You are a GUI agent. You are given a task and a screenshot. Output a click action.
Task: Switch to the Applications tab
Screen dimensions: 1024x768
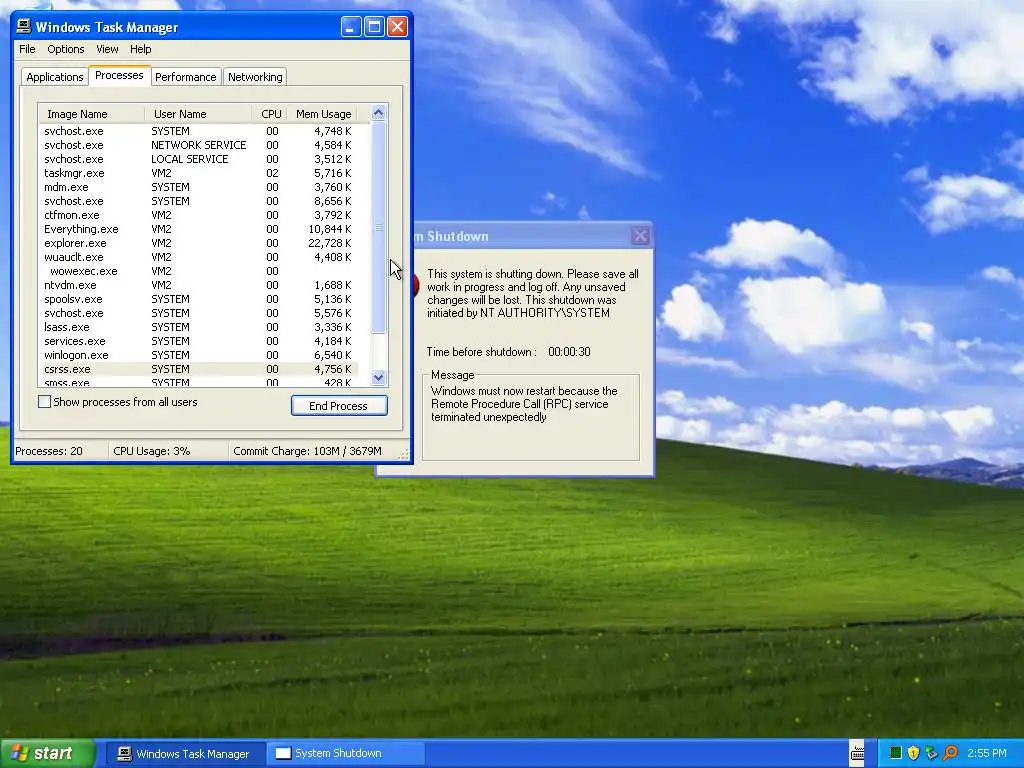pos(55,77)
